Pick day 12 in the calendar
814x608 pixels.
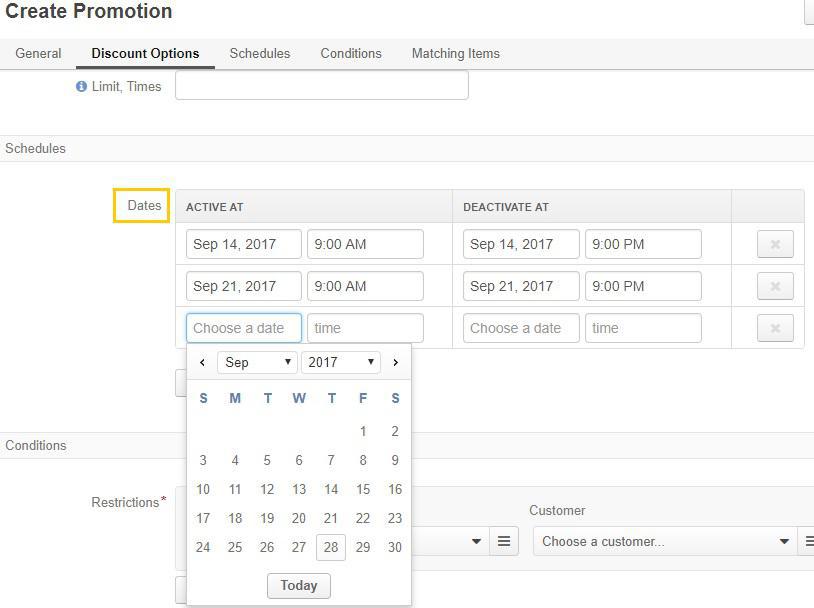point(267,489)
